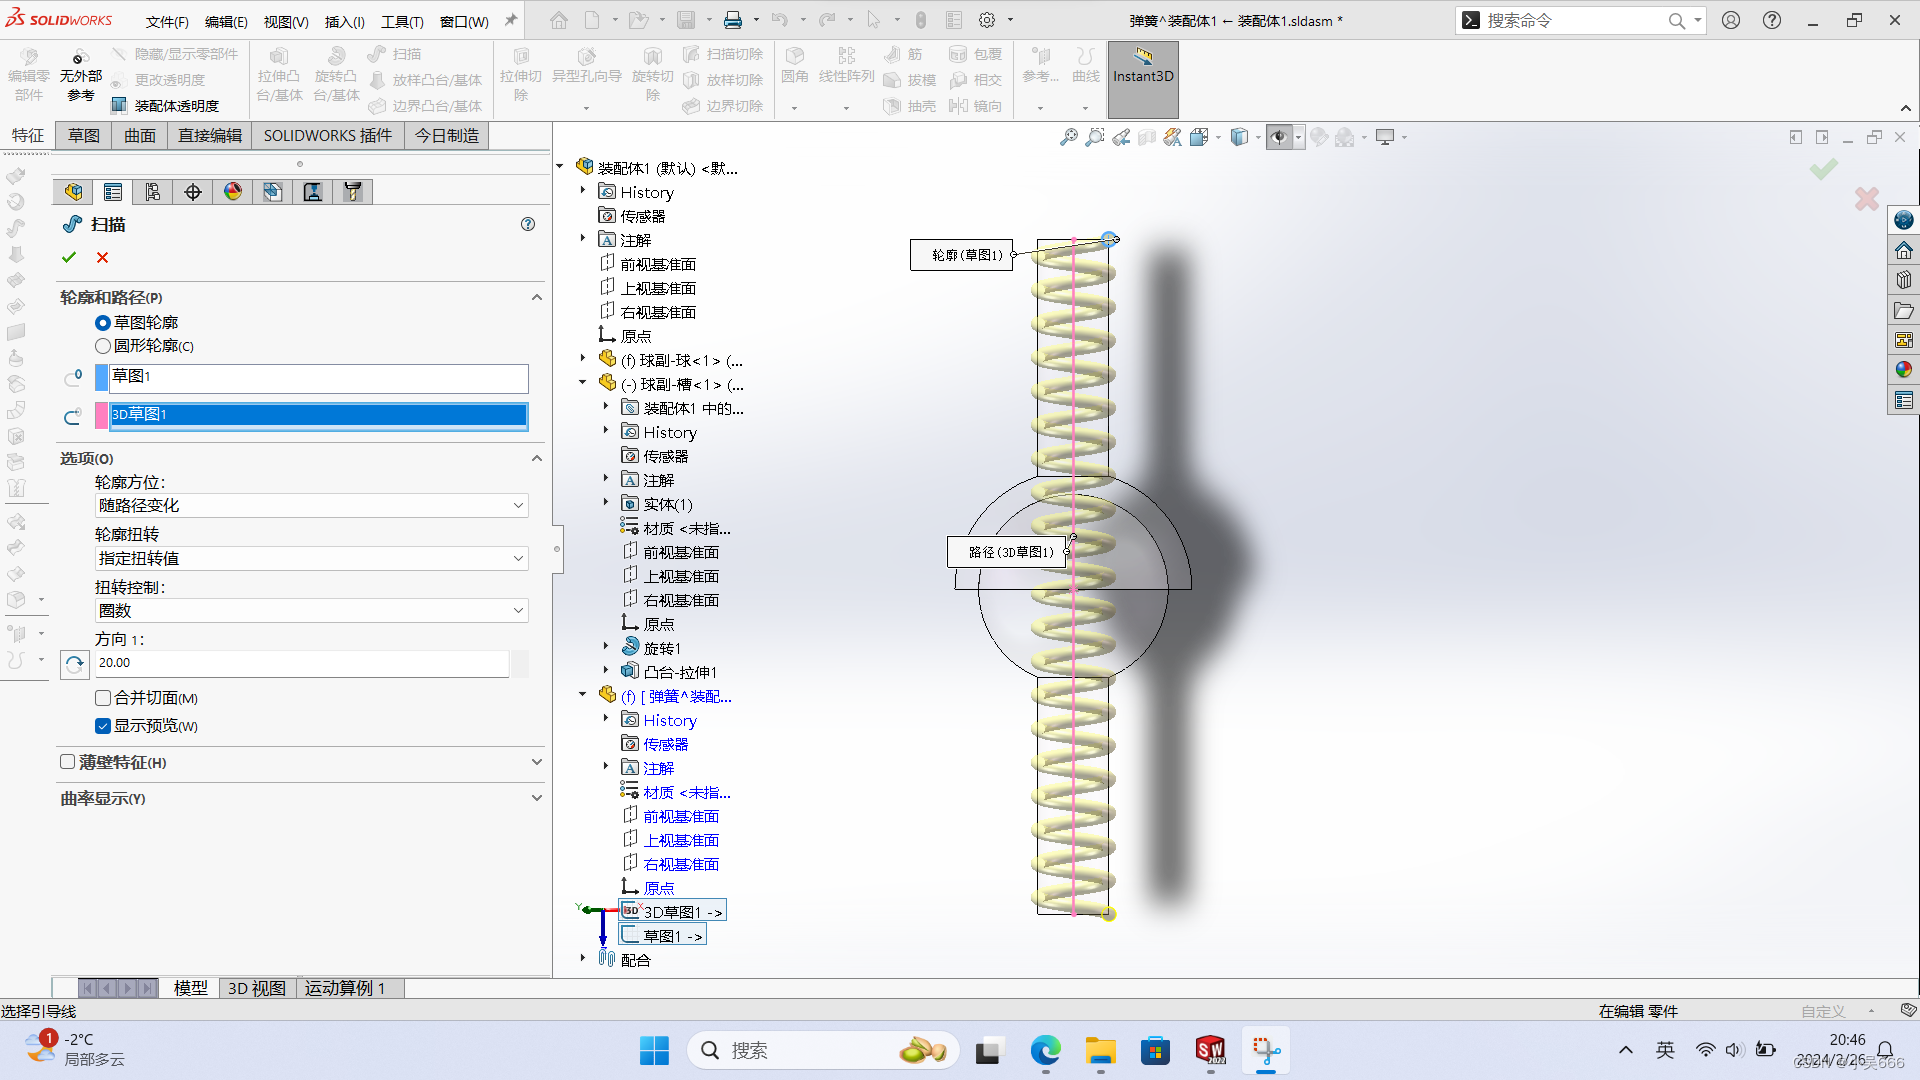The height and width of the screenshot is (1080, 1920).
Task: Enable the 合并切面 checkbox
Action: (103, 698)
